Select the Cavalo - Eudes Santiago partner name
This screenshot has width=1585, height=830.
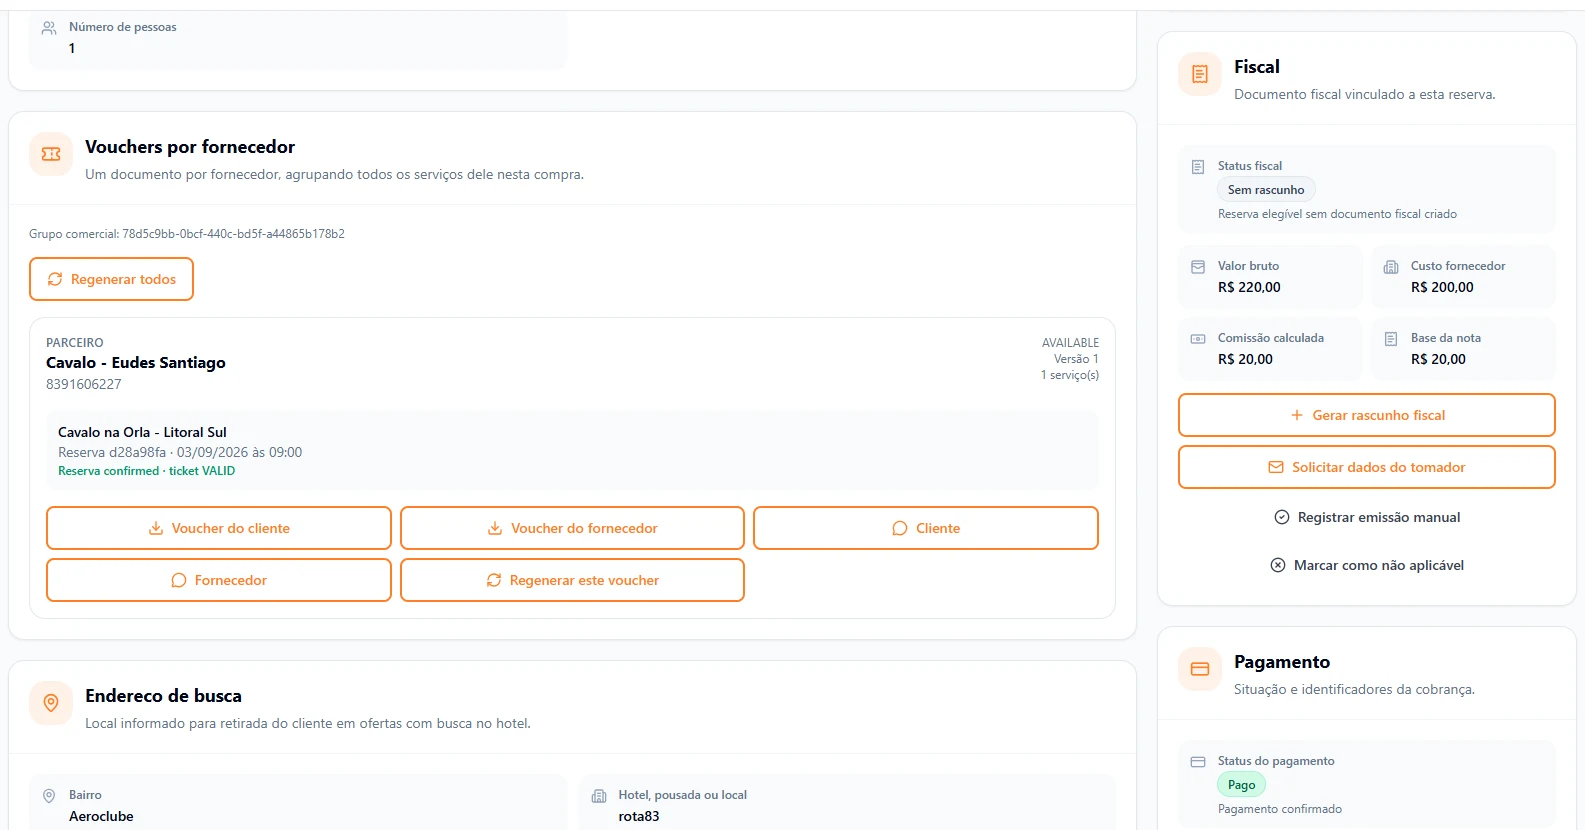coord(136,363)
